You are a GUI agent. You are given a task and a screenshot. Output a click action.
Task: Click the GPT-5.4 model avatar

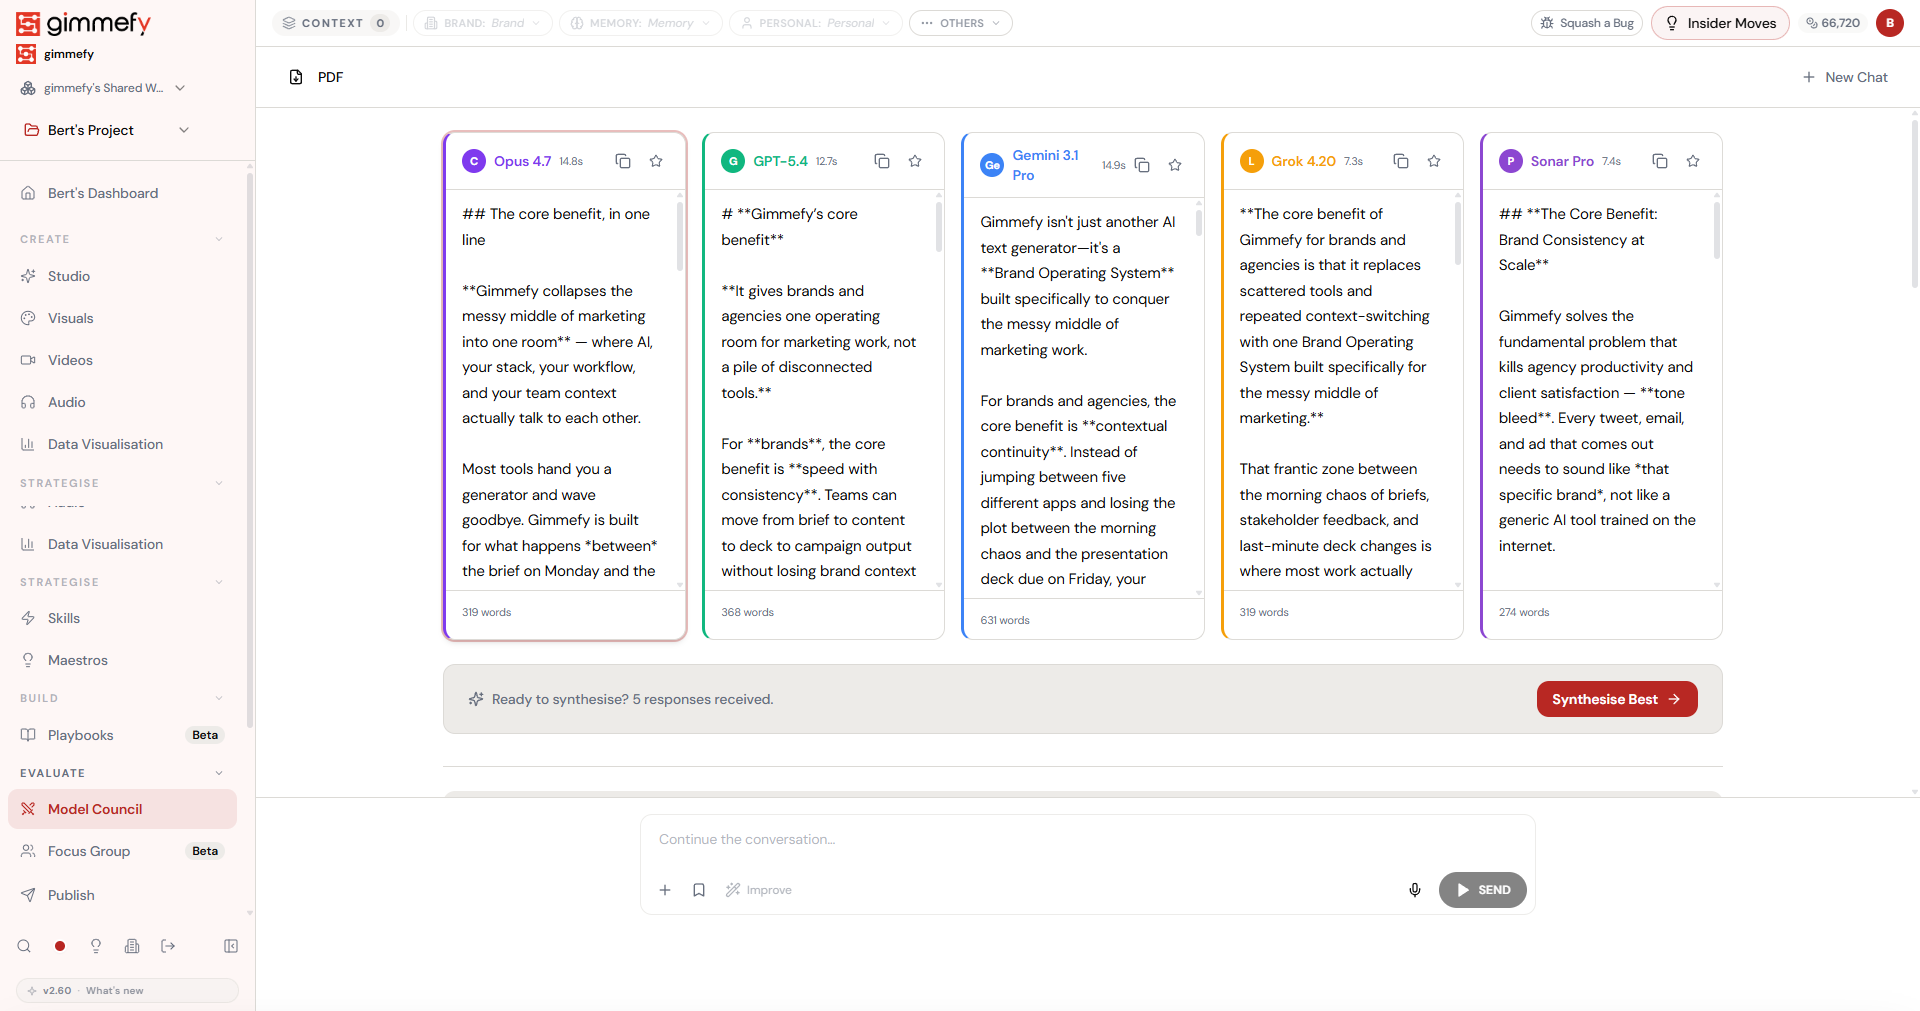pyautogui.click(x=733, y=161)
